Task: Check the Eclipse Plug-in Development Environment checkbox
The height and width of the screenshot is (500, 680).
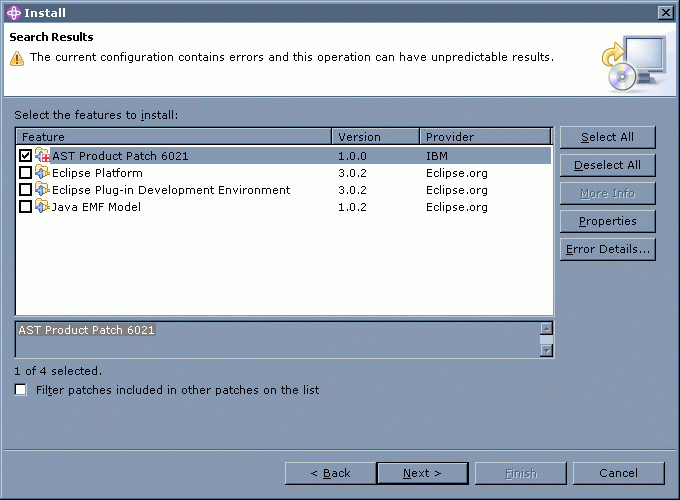Action: [x=25, y=190]
